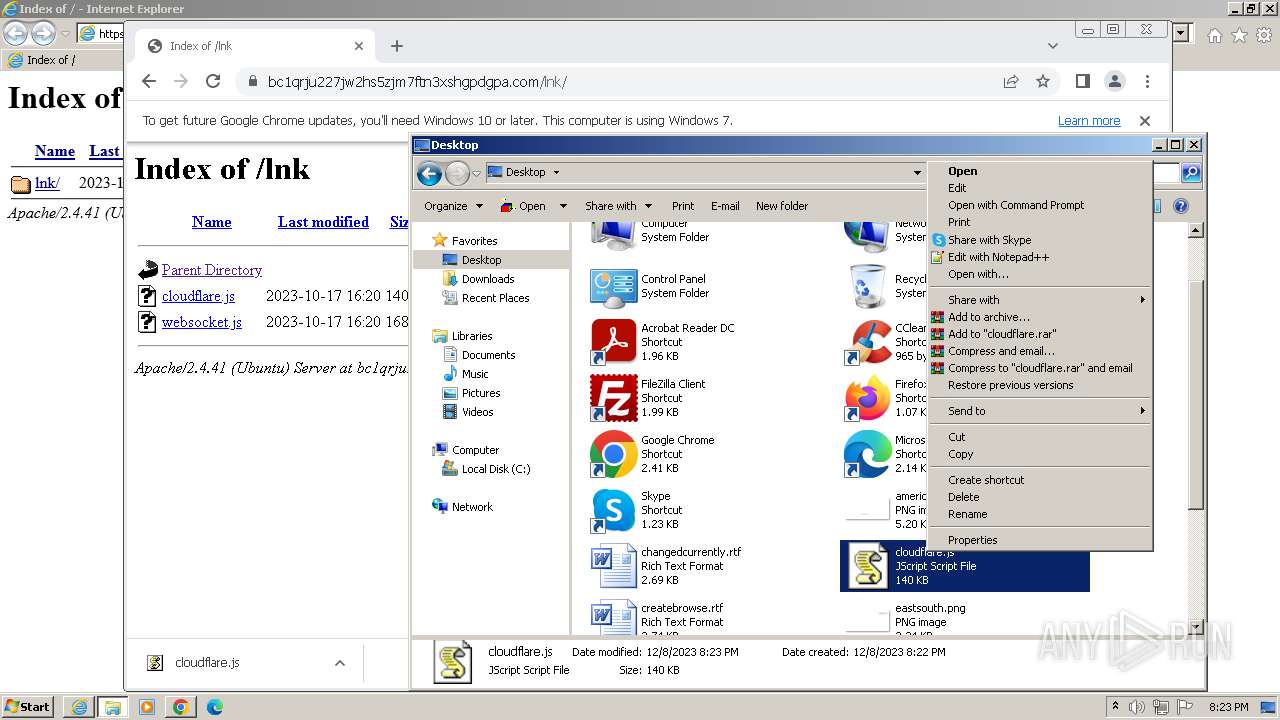Open the Chrome share page icon
Viewport: 1280px width, 720px height.
tap(1011, 82)
